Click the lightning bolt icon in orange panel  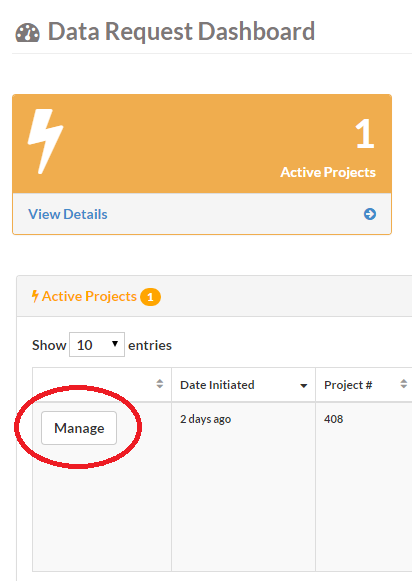point(45,141)
